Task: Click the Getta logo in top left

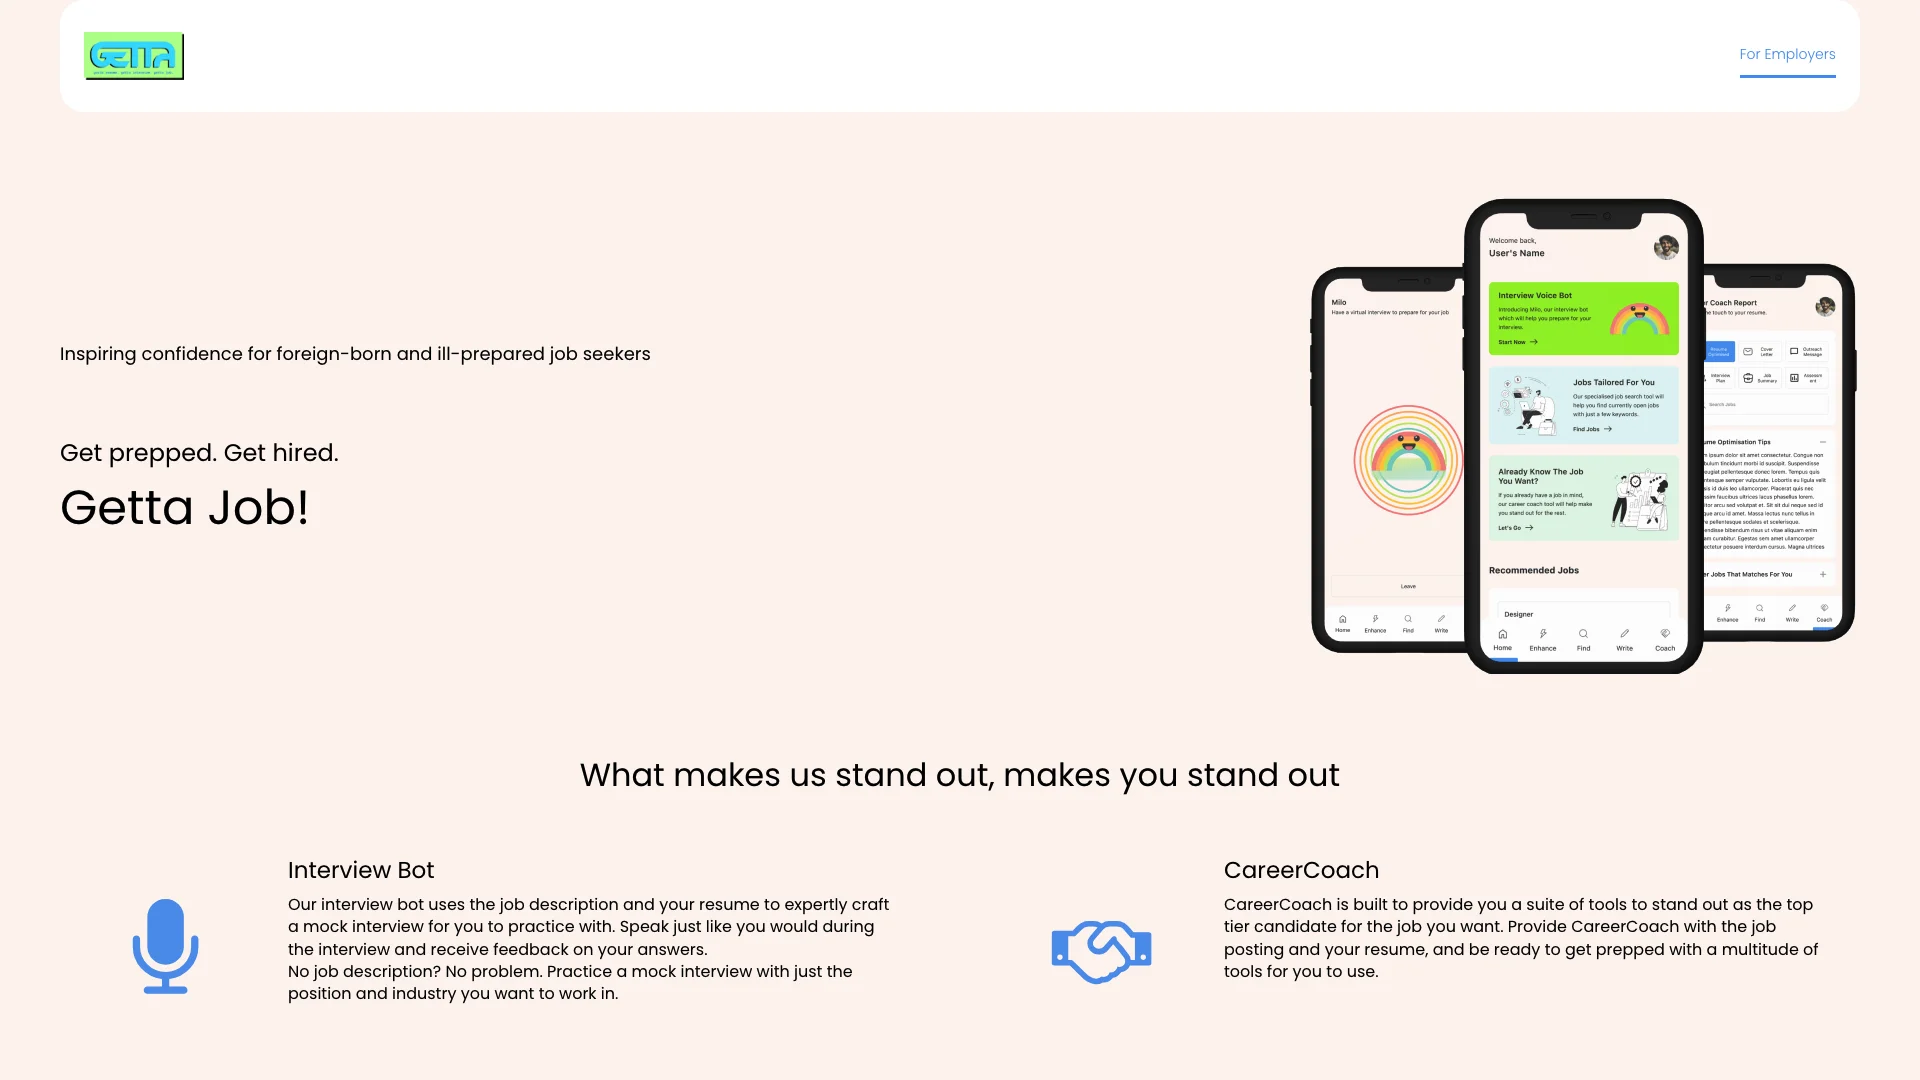Action: pos(135,55)
